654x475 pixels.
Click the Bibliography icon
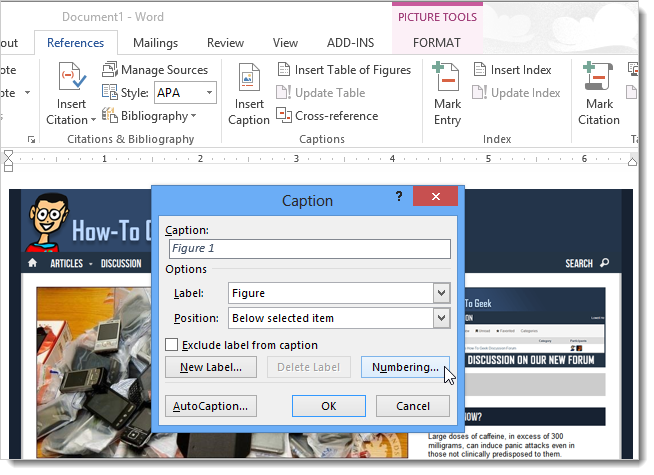110,116
